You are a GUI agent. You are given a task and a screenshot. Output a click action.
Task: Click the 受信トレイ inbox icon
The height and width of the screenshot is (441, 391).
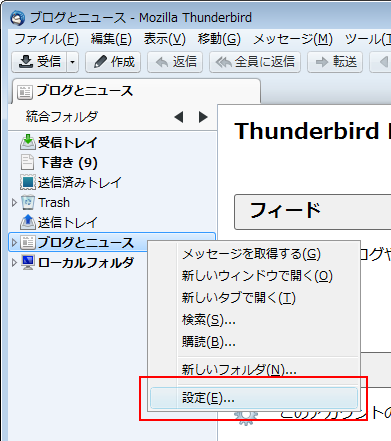[x=28, y=142]
